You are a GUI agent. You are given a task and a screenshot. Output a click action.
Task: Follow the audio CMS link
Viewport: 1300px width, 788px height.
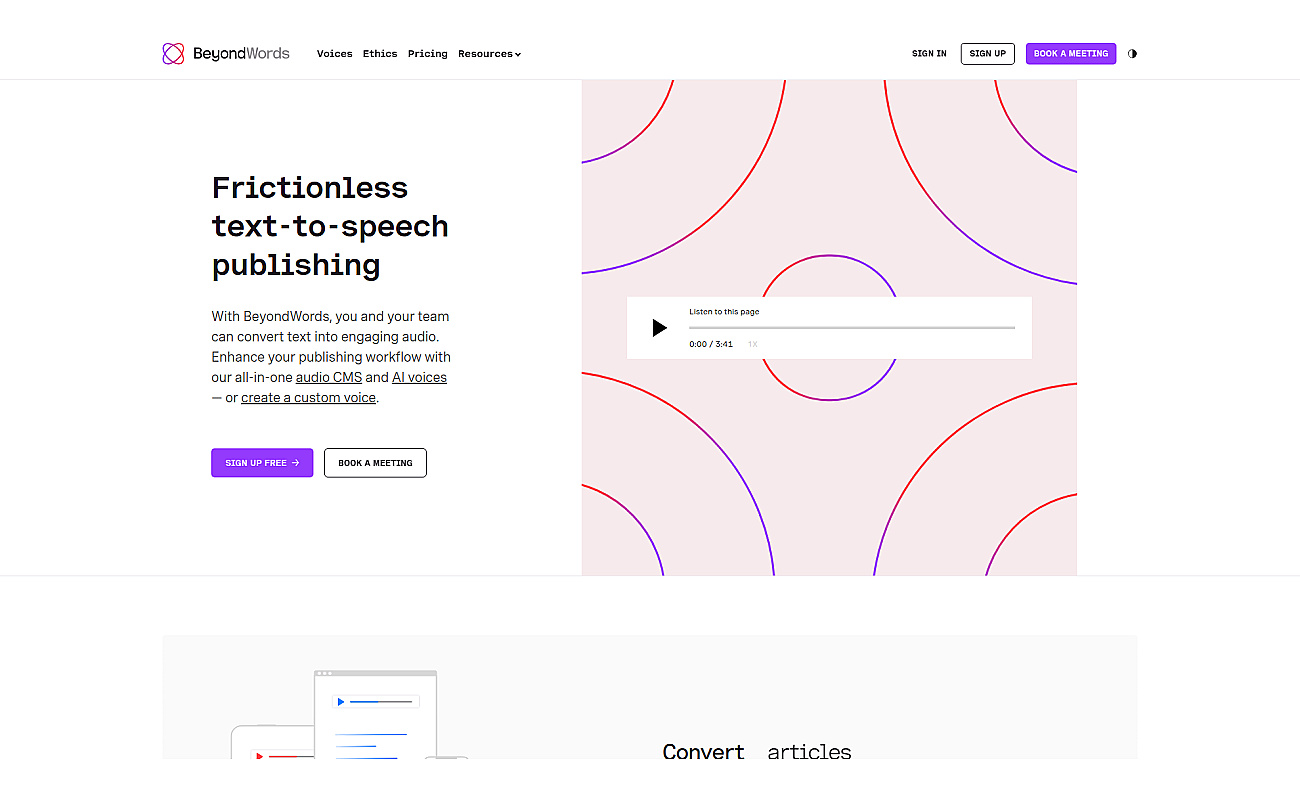click(329, 377)
